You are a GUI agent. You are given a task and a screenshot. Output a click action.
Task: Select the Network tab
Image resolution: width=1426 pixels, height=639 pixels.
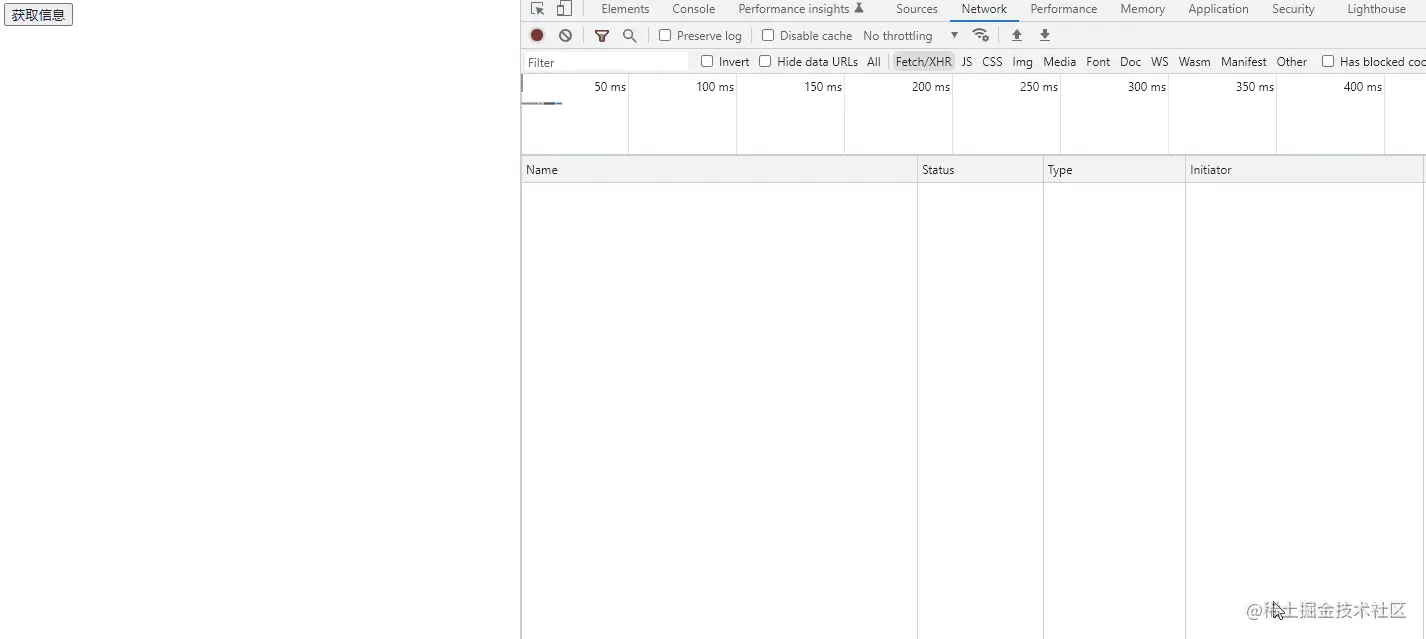[984, 9]
